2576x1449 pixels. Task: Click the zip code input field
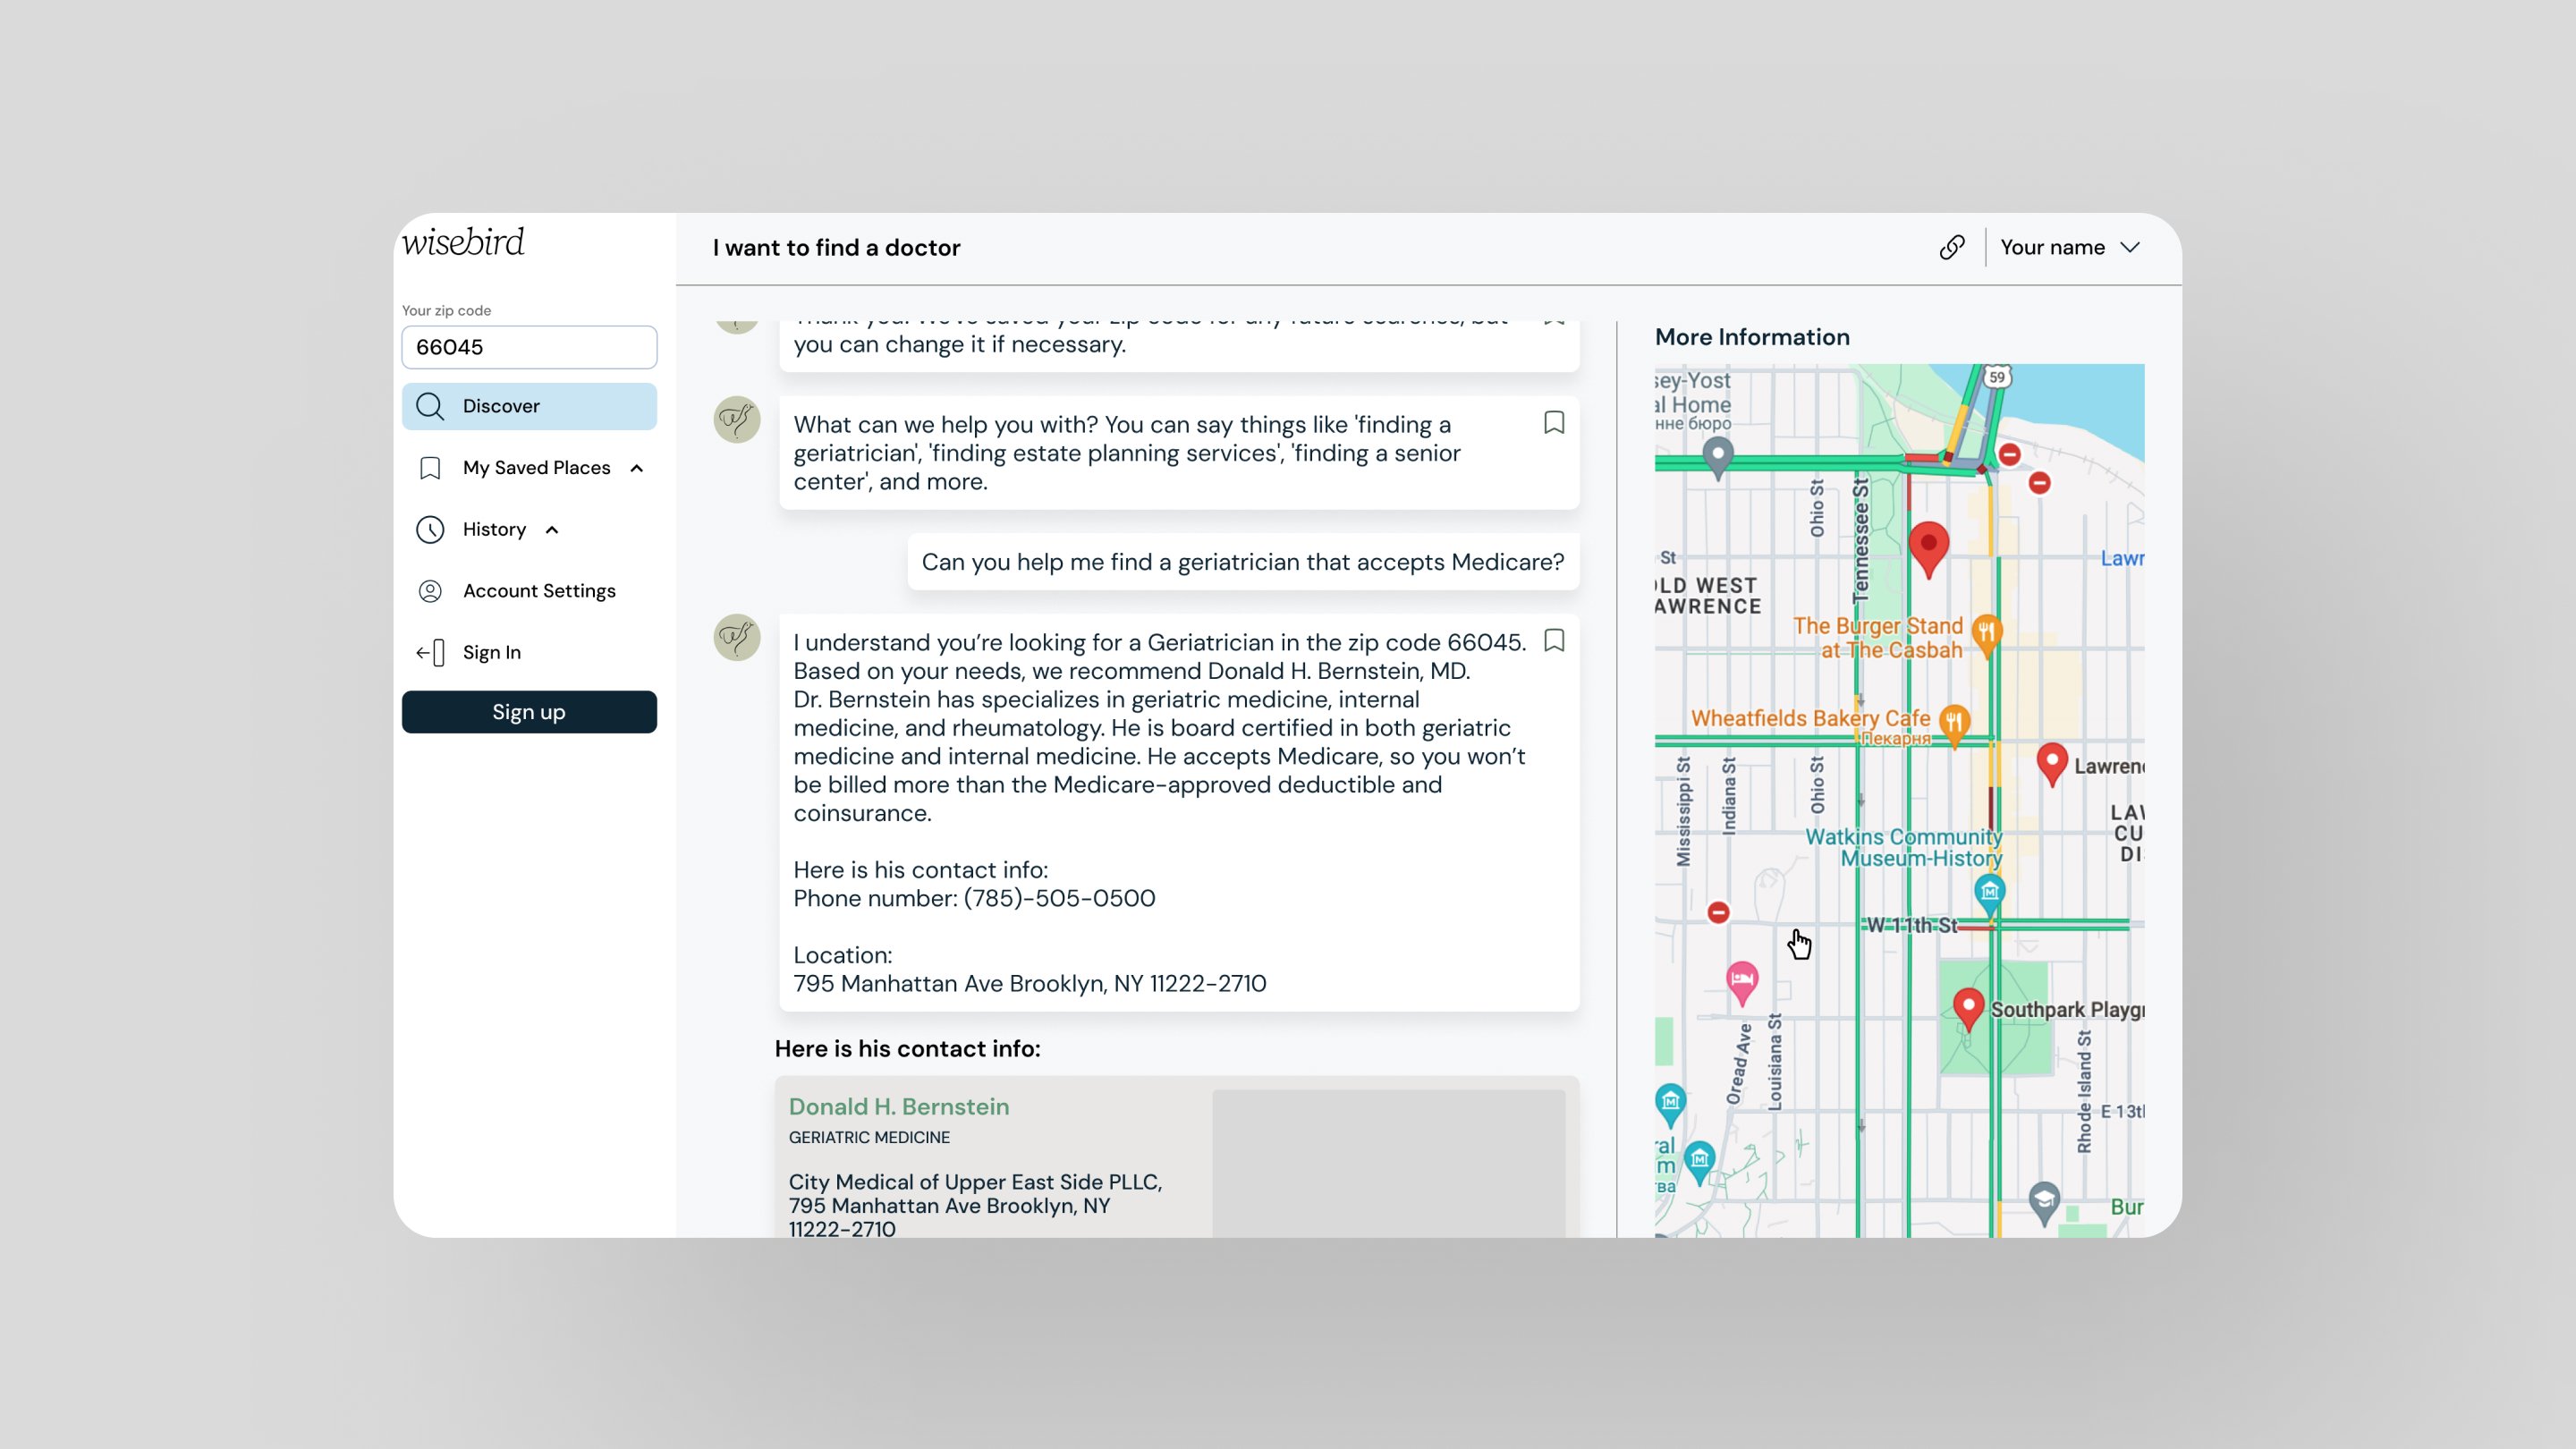coord(529,347)
